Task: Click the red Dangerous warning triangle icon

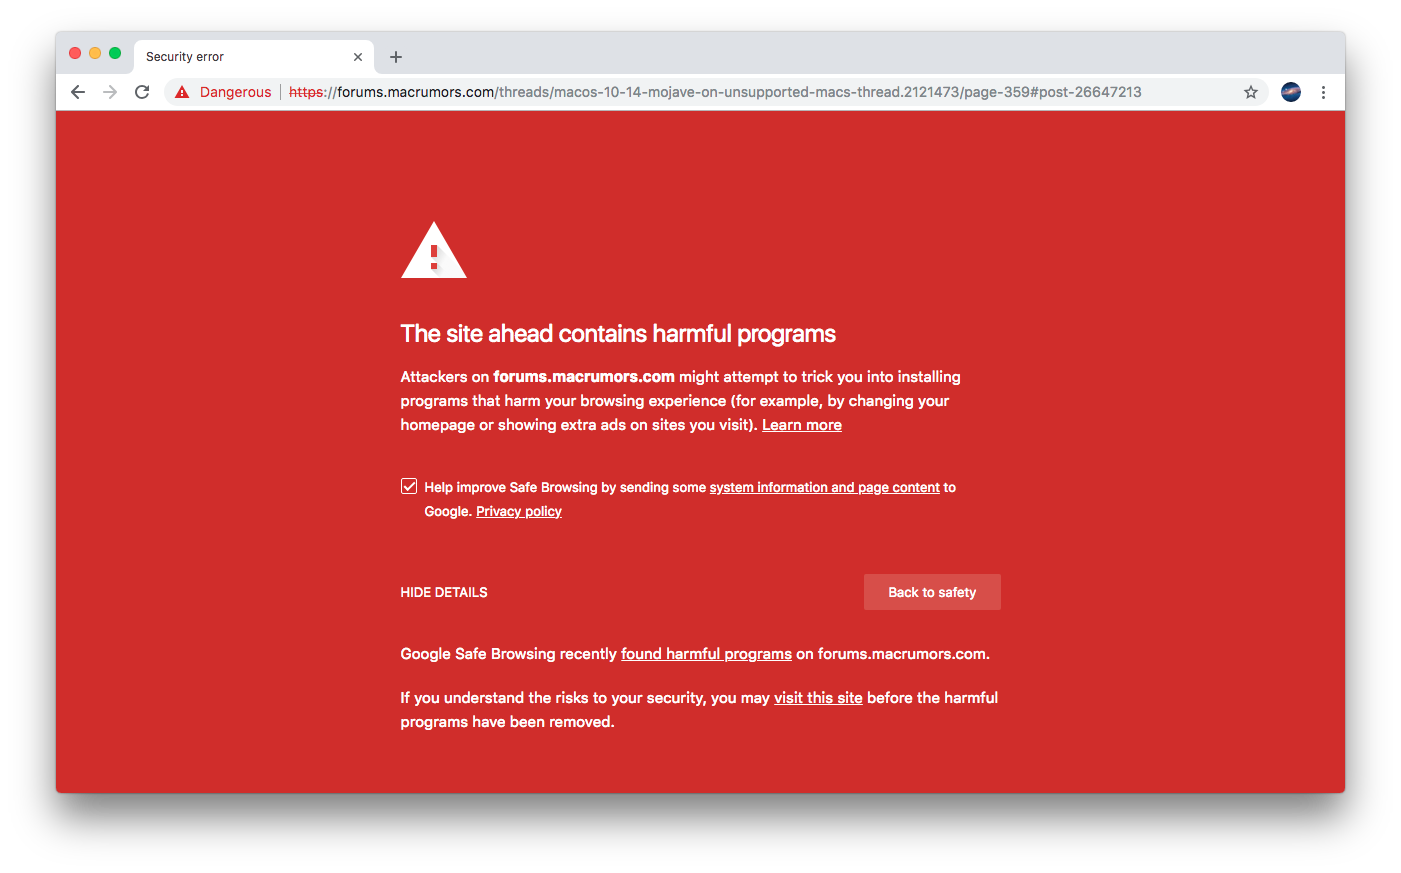Action: pos(182,92)
